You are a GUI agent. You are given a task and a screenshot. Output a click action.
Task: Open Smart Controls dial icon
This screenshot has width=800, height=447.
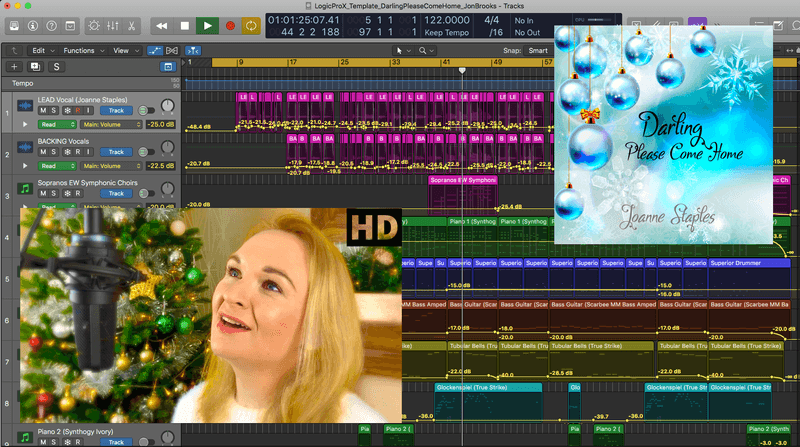click(94, 26)
